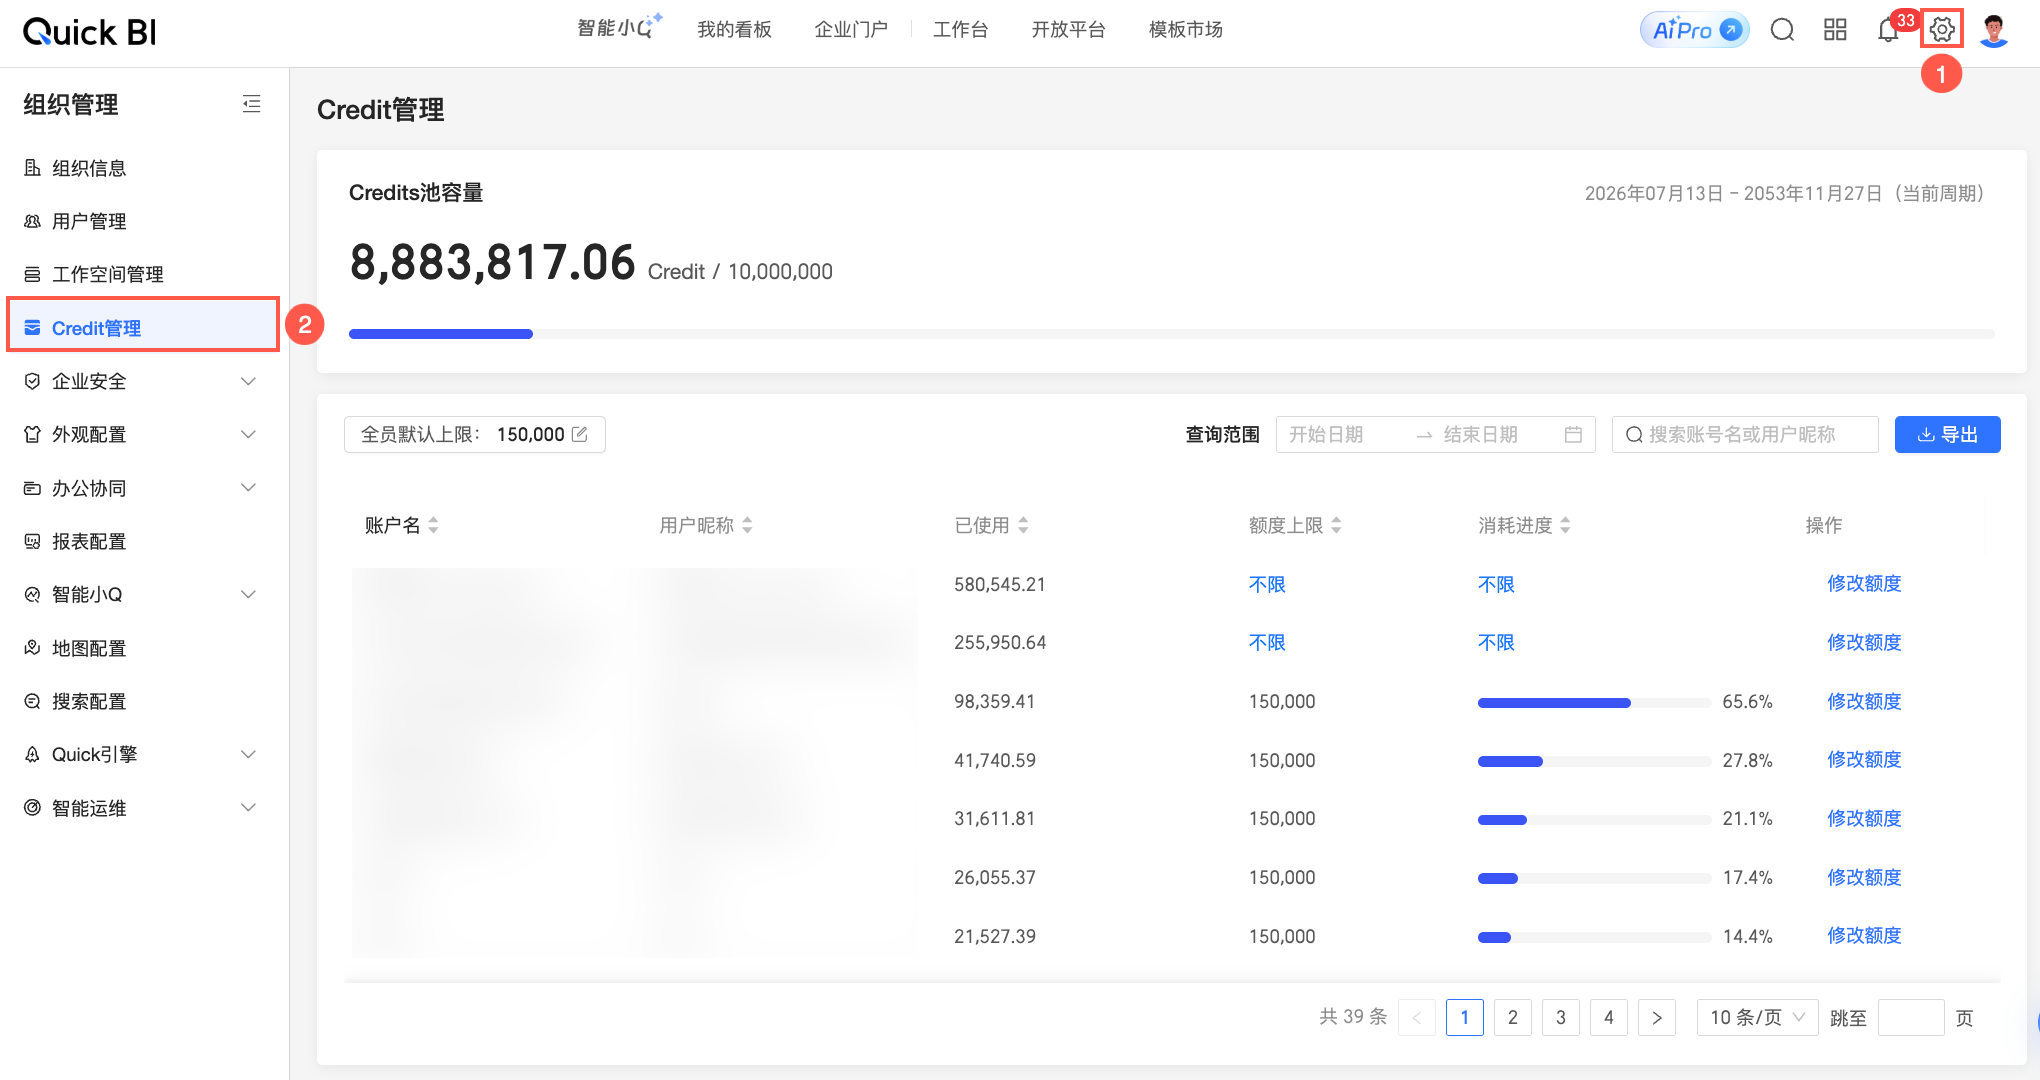
Task: Open the apps grid icon
Action: pos(1835,30)
